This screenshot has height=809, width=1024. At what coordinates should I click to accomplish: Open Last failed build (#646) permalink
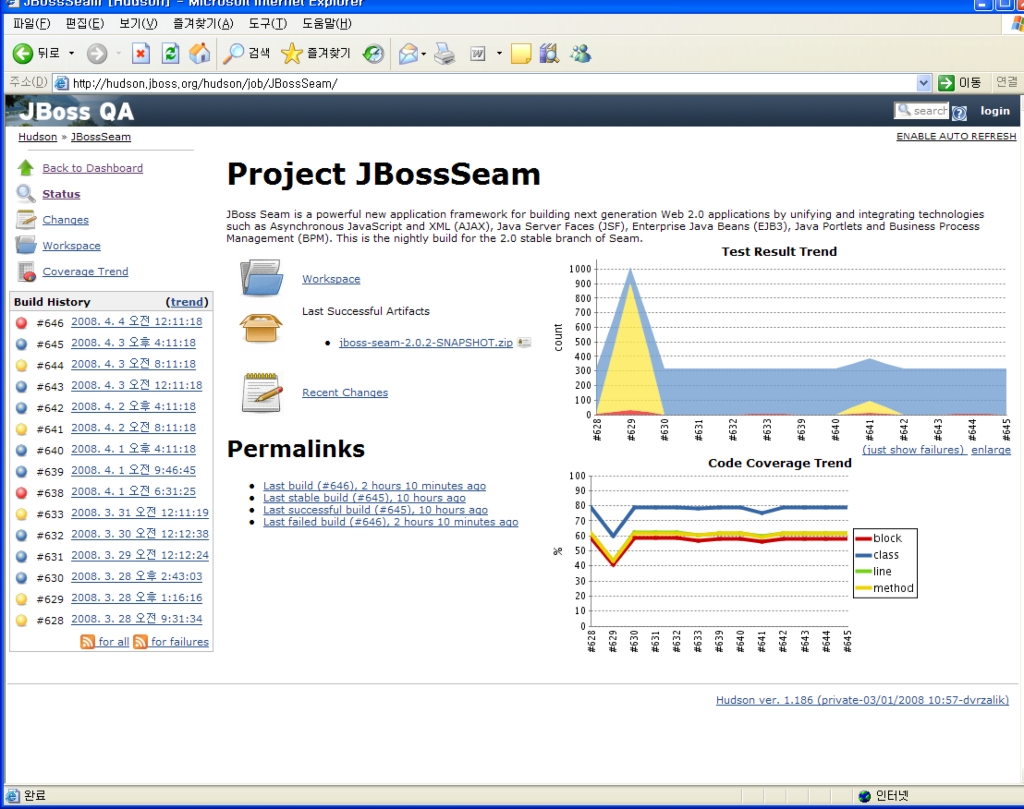(x=391, y=522)
